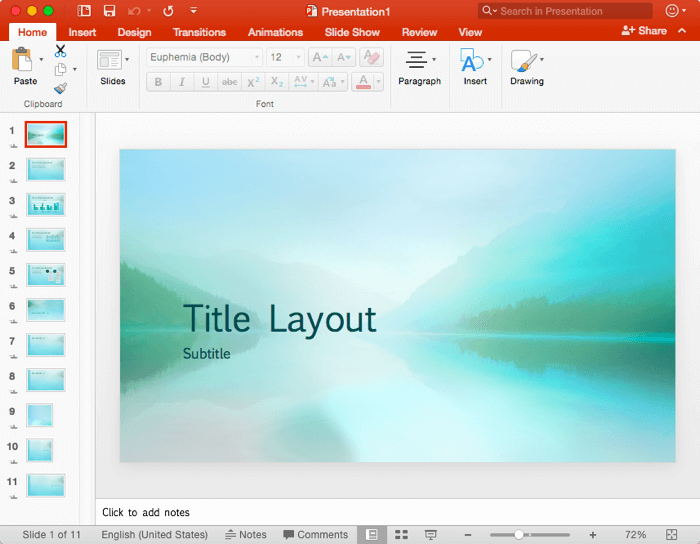Click the 72% zoom level
The image size is (700, 544).
(x=635, y=535)
